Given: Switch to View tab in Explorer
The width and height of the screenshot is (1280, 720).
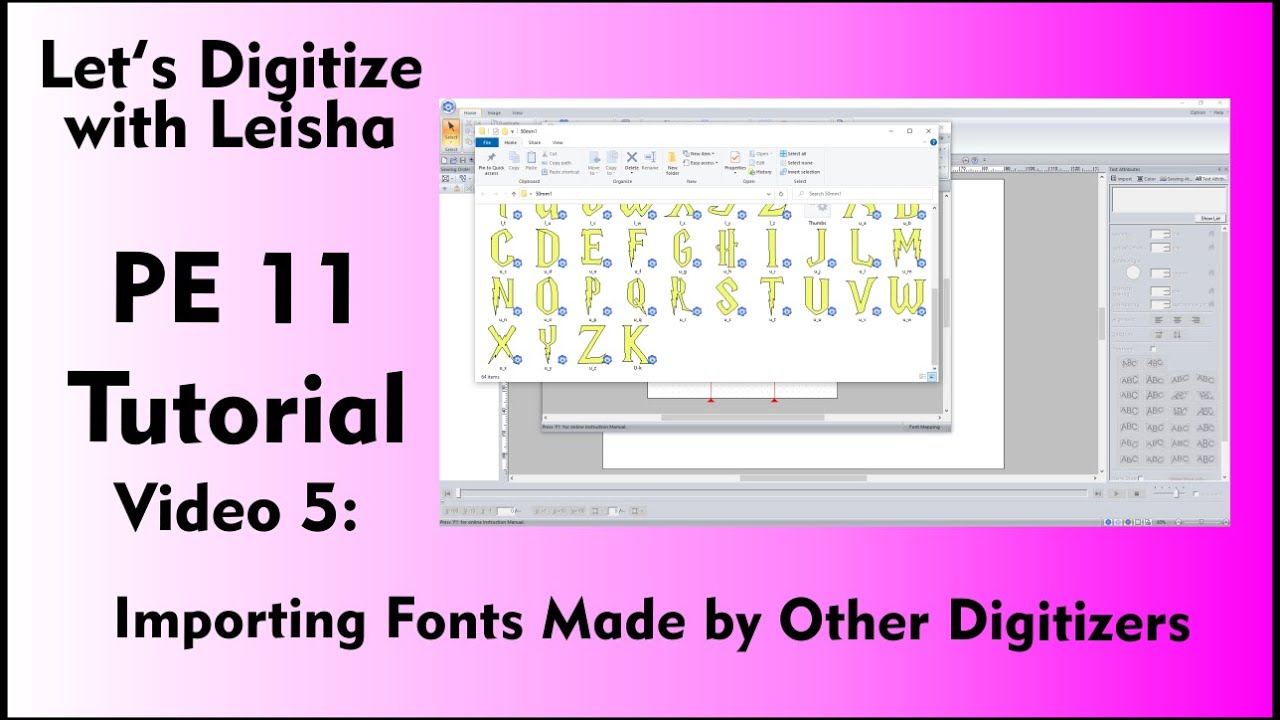Looking at the screenshot, I should point(557,142).
